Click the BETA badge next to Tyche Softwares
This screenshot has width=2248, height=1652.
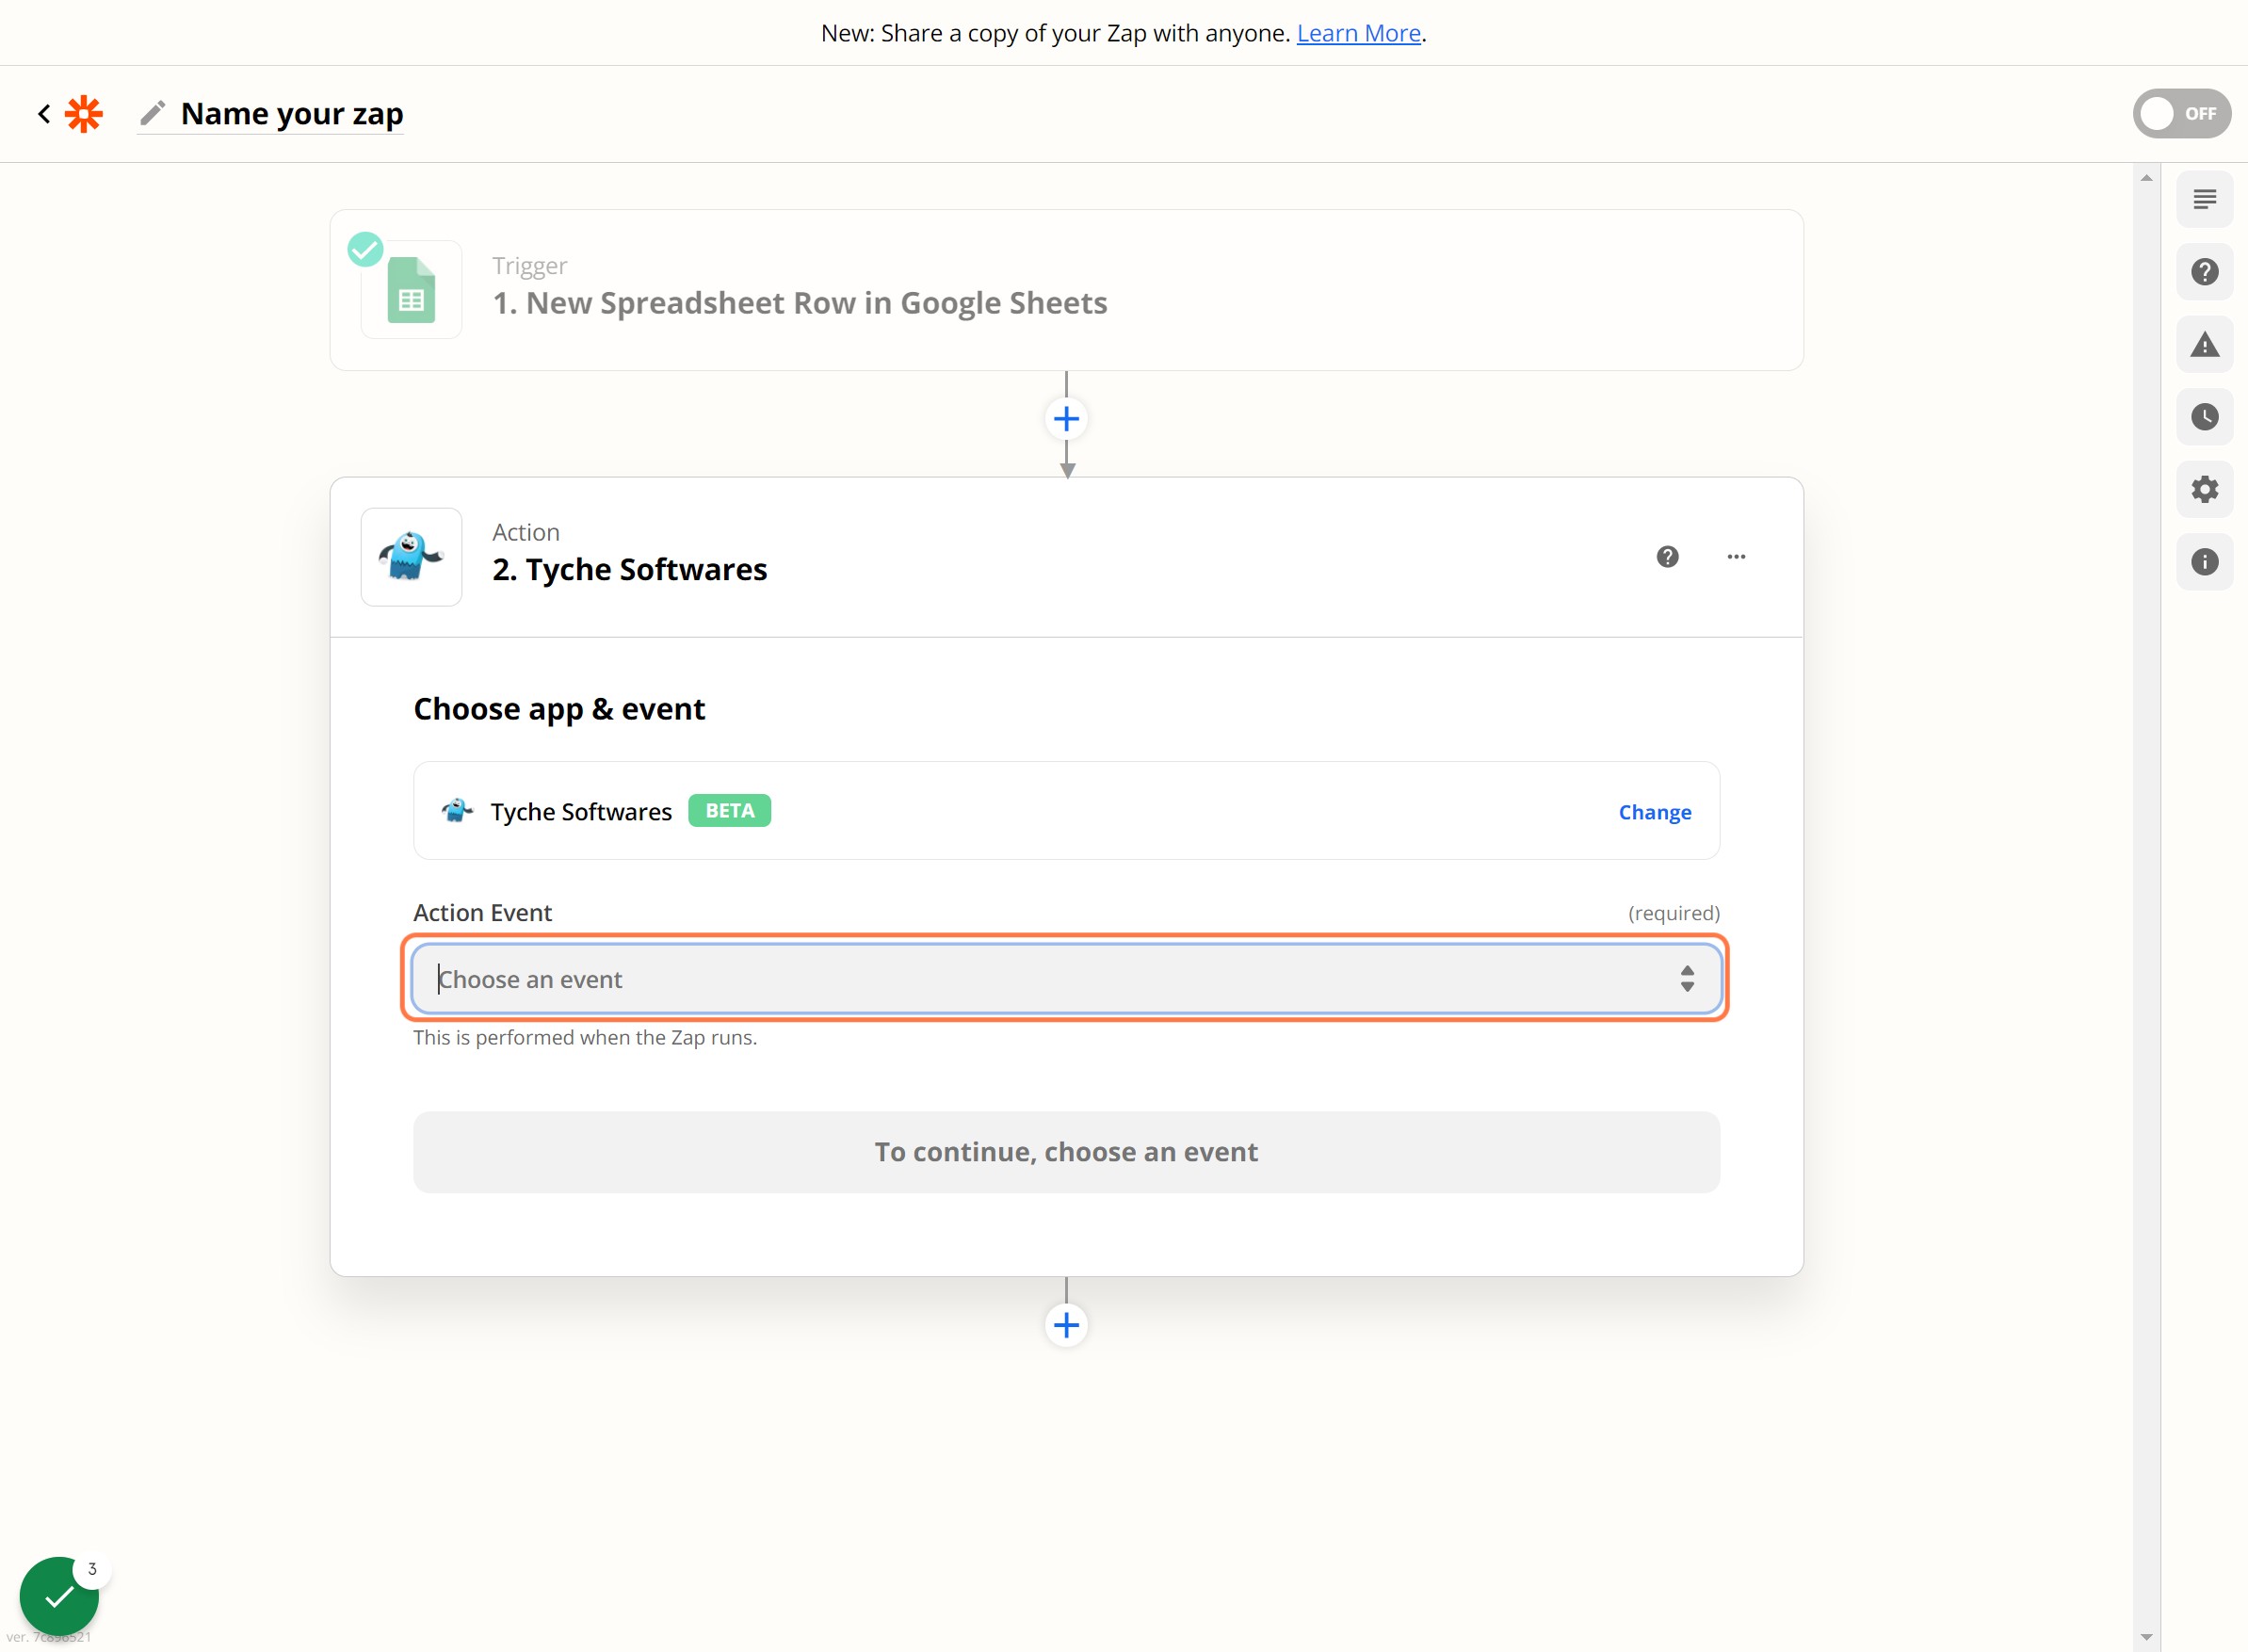coord(729,811)
